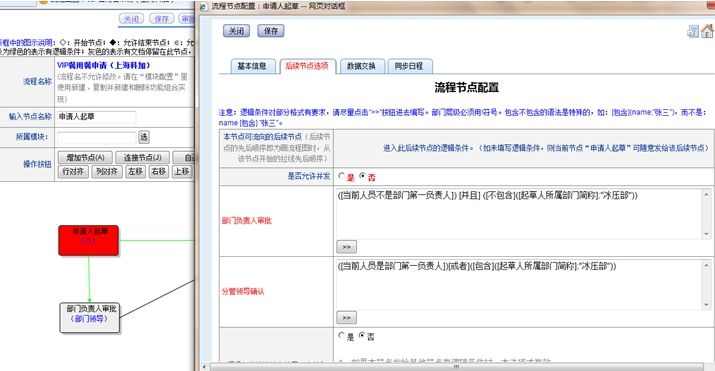This screenshot has height=371, width=715.
Task: Click the dialog horizontal scrollbar thumb
Action: (456, 367)
